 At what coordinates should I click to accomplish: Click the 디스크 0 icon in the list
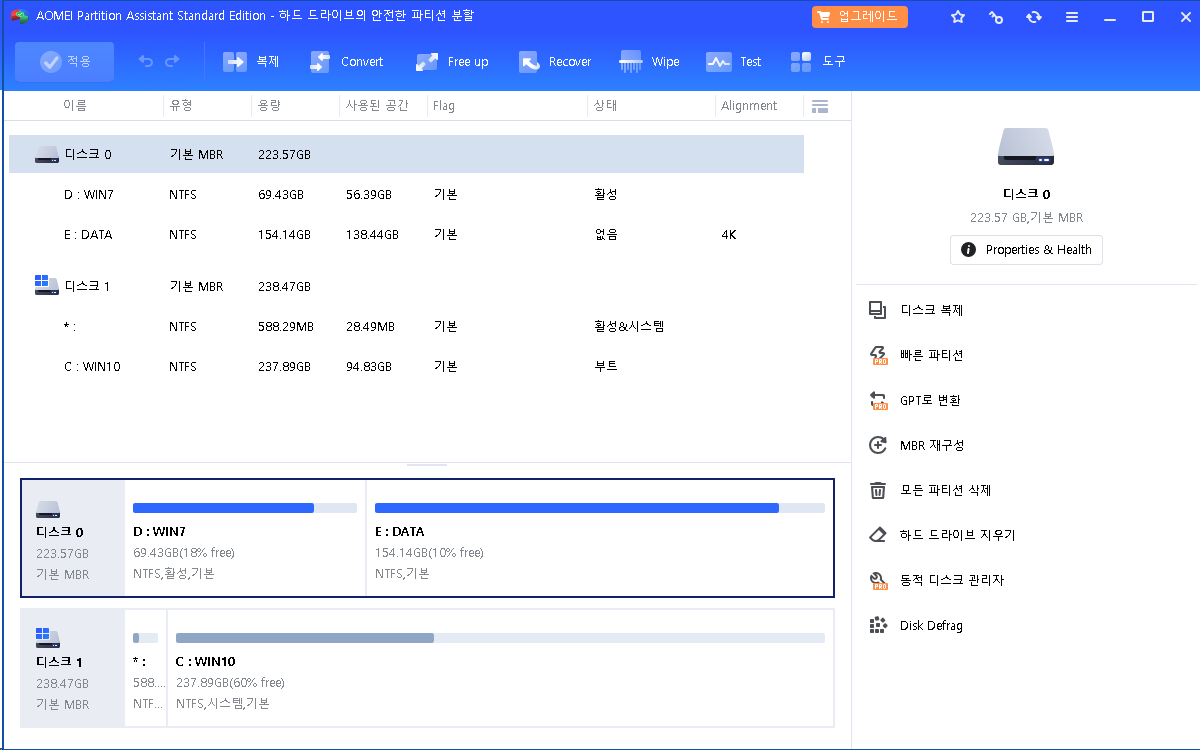pos(47,155)
